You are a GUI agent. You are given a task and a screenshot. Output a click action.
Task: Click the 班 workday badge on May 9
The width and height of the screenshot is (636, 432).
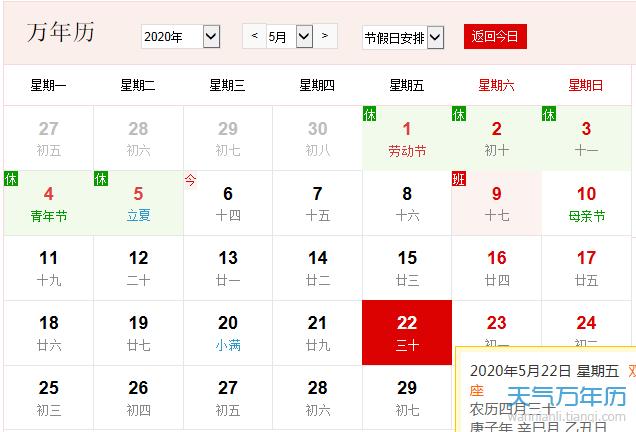tap(459, 178)
